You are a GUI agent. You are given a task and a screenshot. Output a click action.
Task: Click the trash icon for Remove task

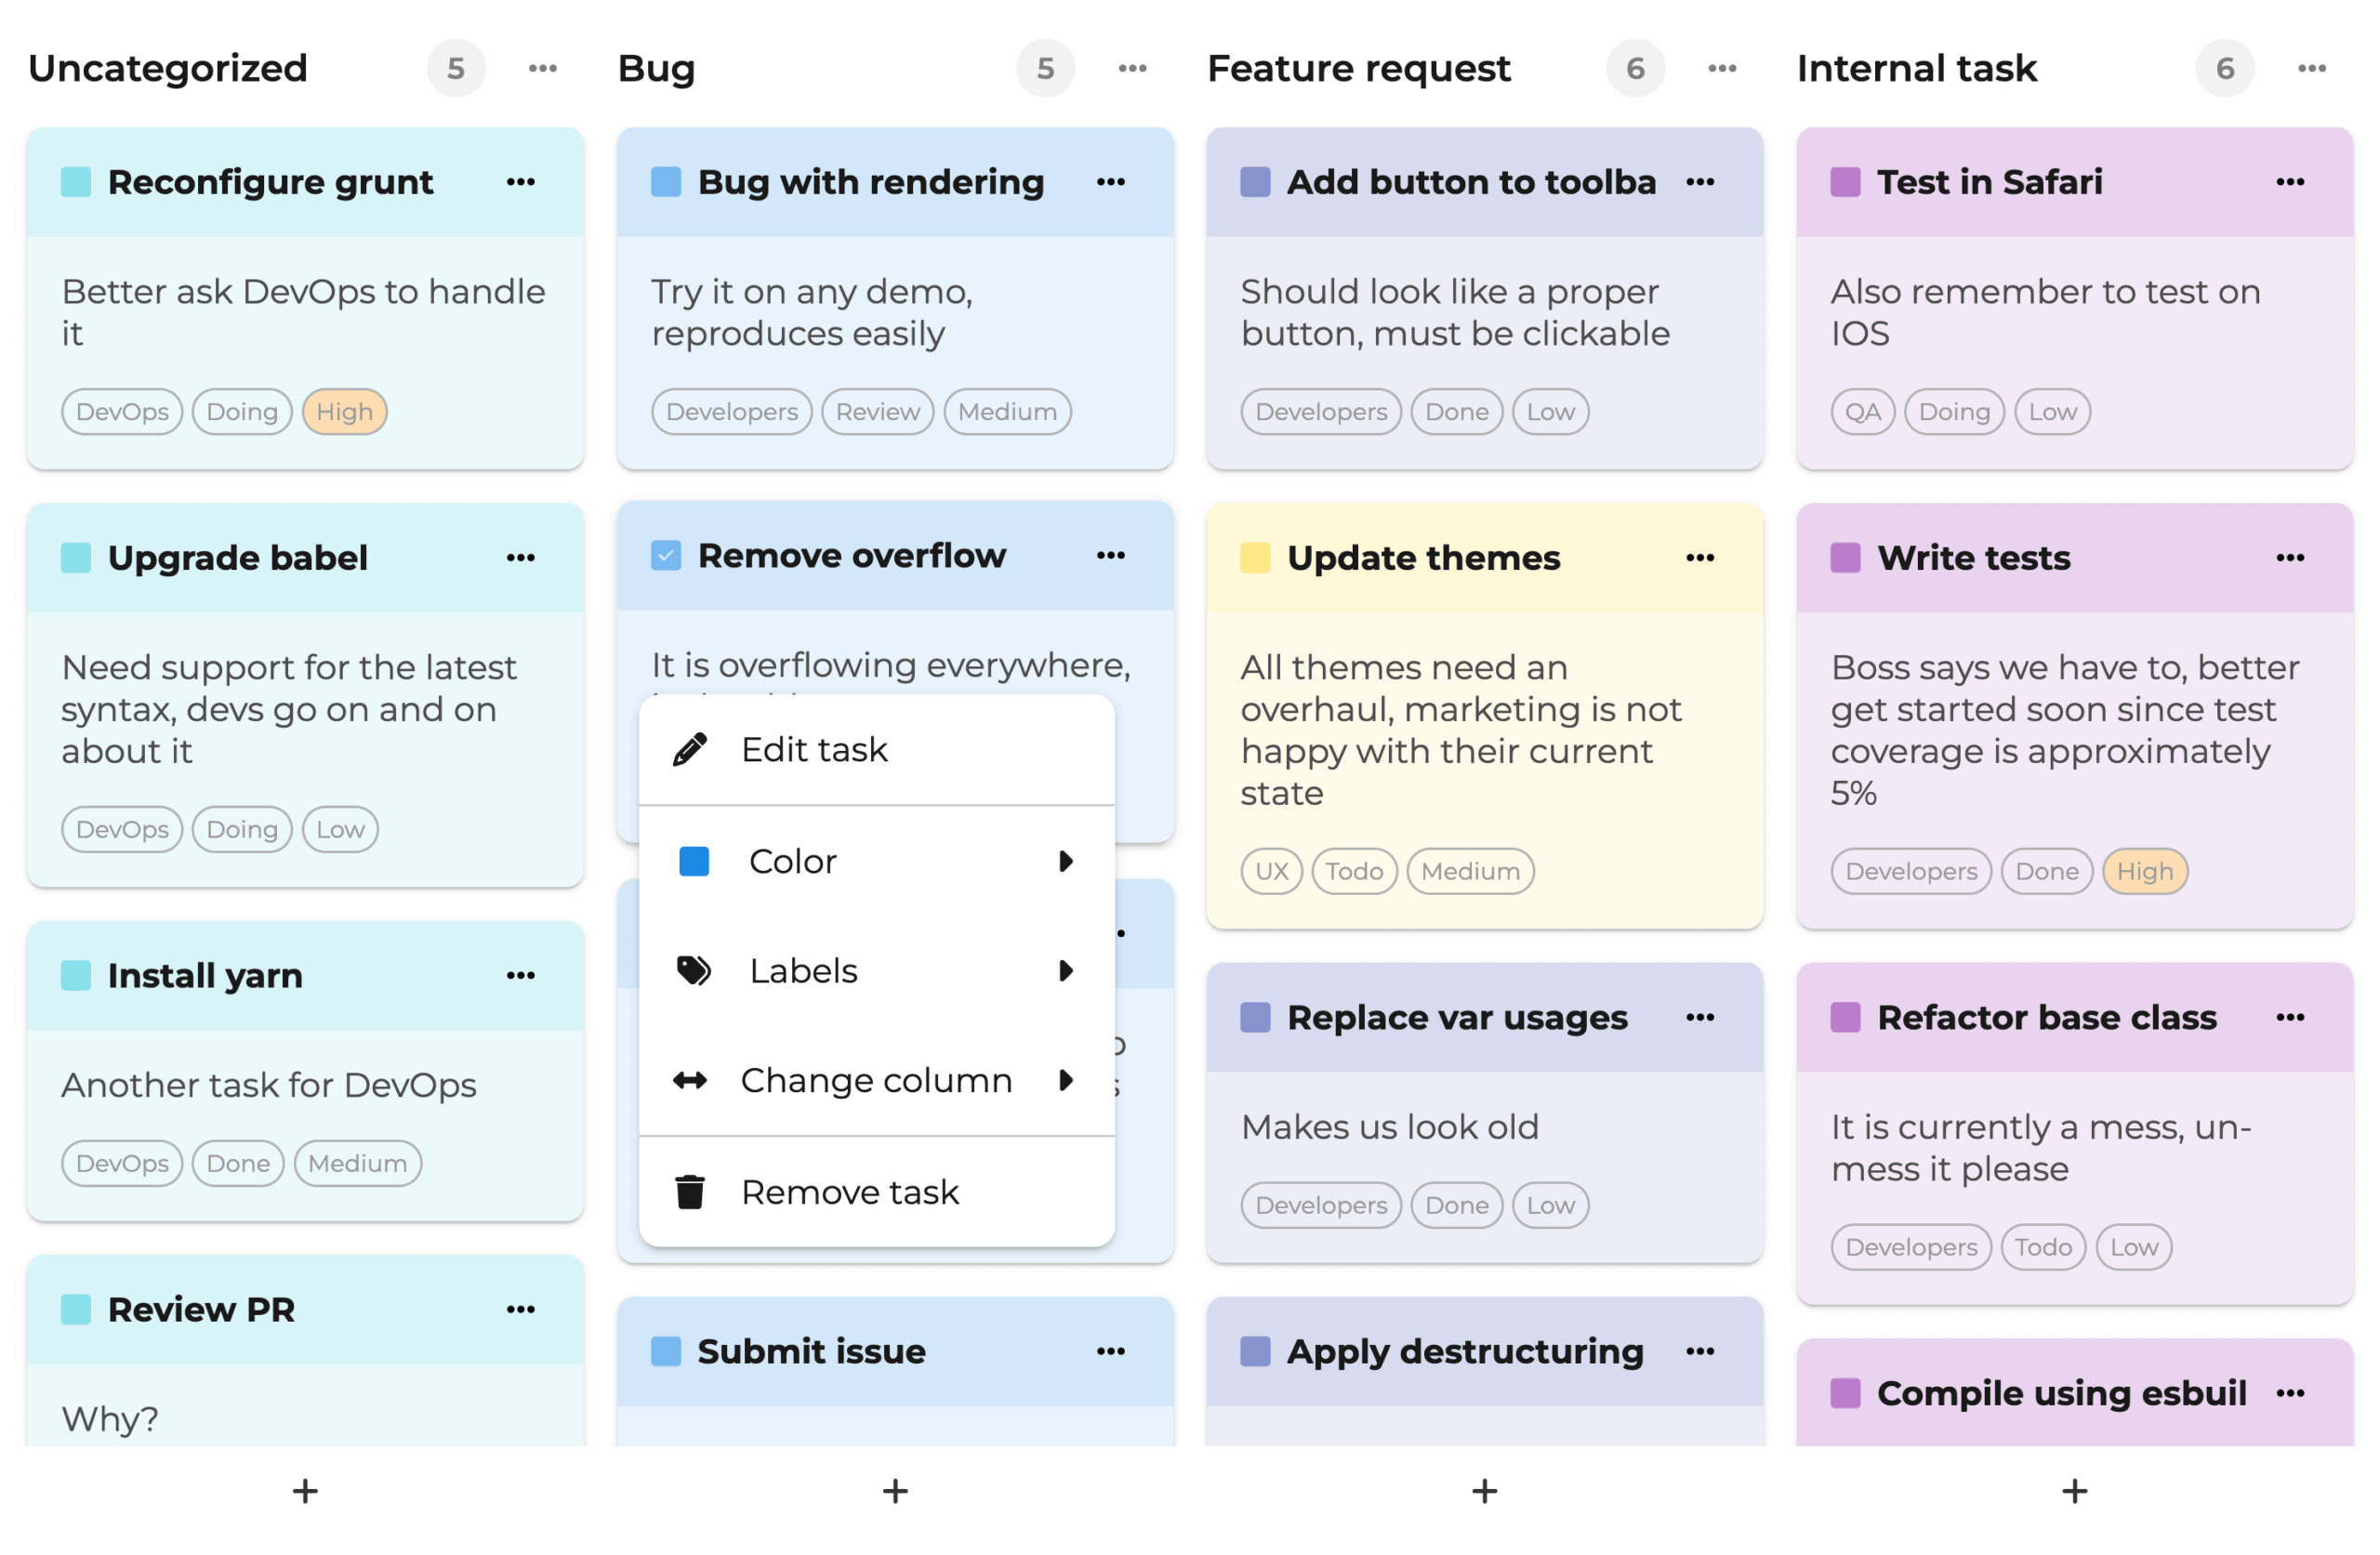tap(690, 1192)
